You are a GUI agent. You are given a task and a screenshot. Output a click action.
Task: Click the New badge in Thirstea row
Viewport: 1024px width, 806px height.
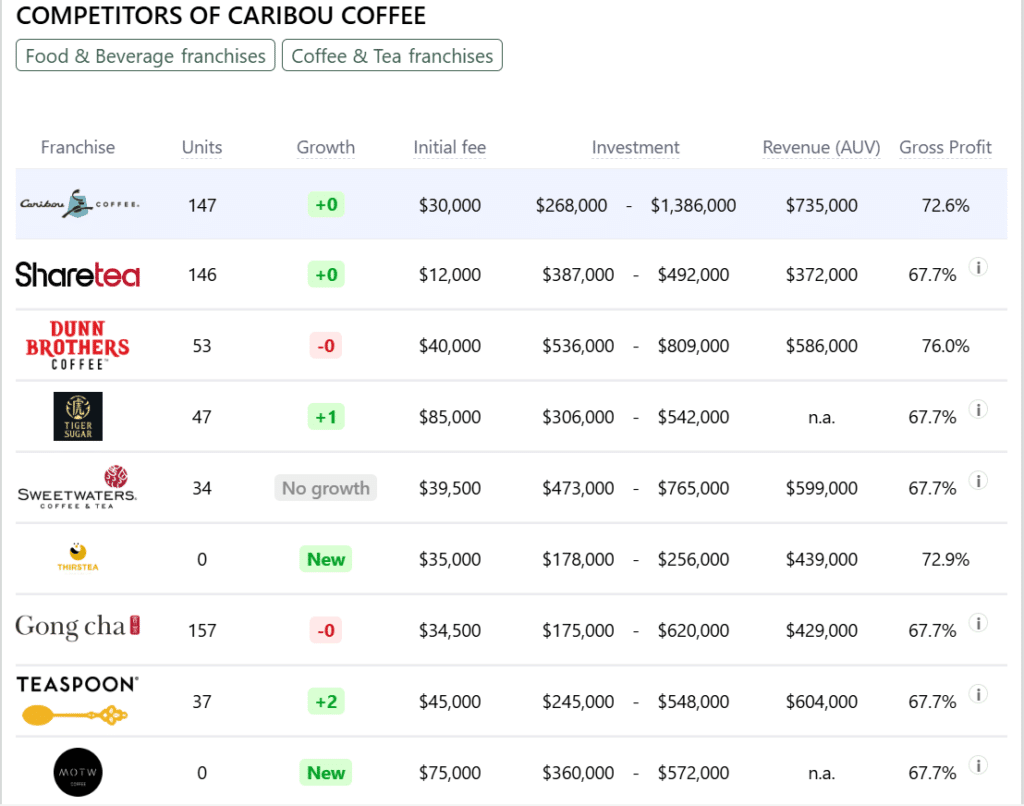326,559
